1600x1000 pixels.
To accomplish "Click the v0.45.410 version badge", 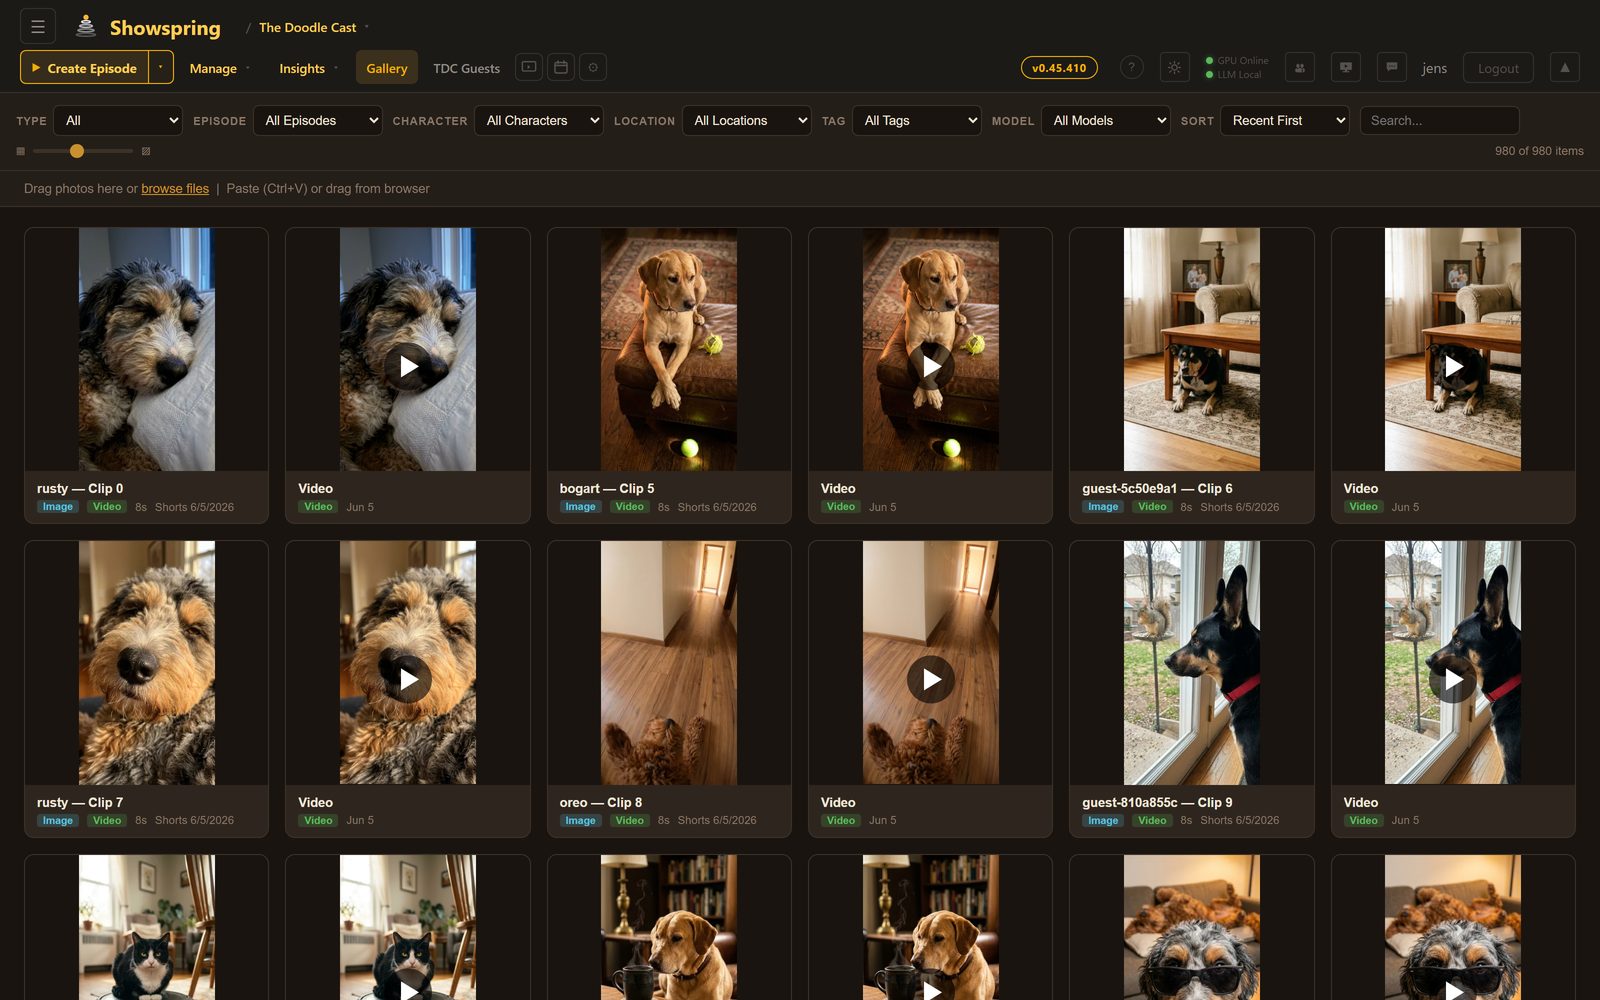I will coord(1059,67).
